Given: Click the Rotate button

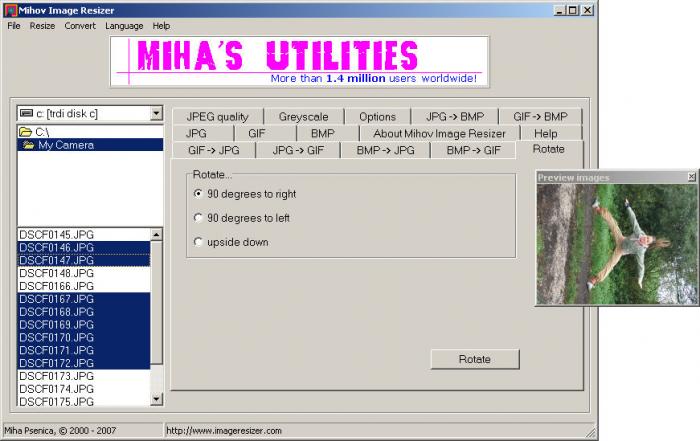Looking at the screenshot, I should pos(475,359).
